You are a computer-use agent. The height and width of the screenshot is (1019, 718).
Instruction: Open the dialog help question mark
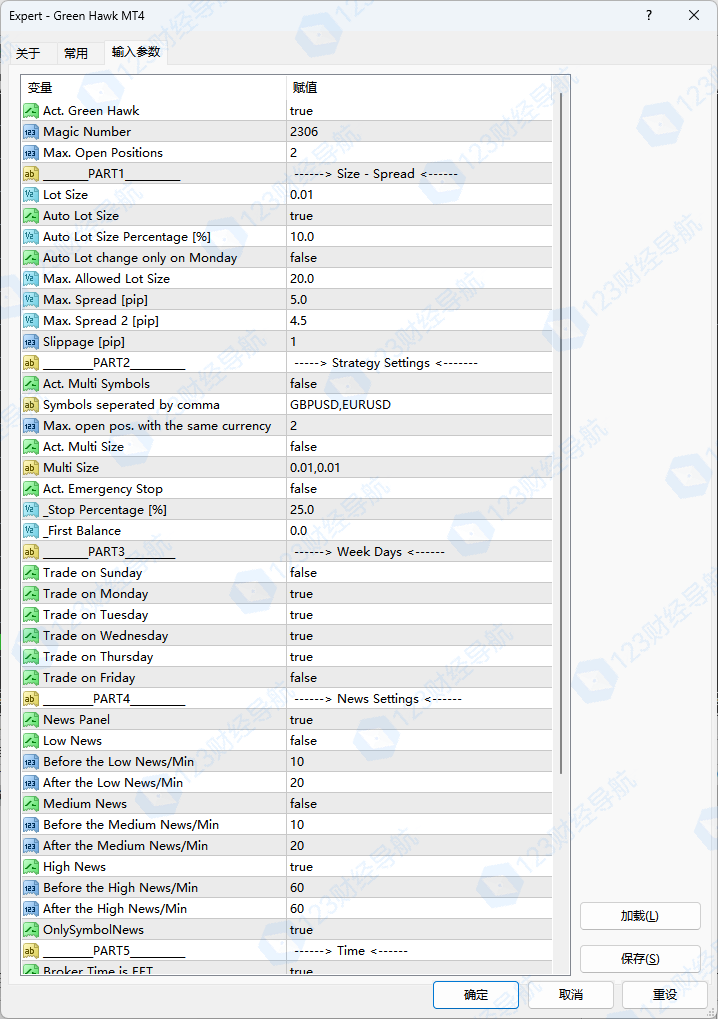tap(648, 15)
